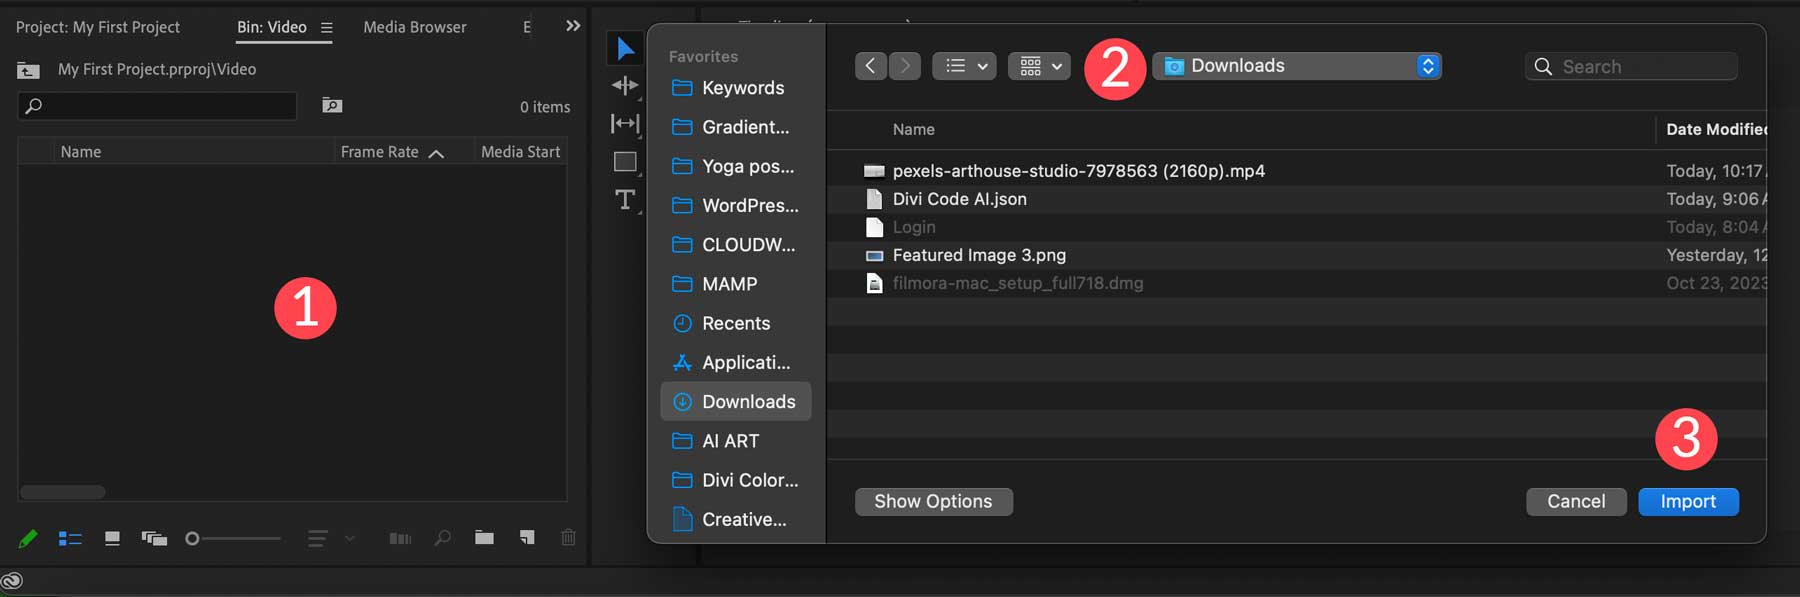Click the Import button
The width and height of the screenshot is (1800, 597).
pyautogui.click(x=1688, y=501)
